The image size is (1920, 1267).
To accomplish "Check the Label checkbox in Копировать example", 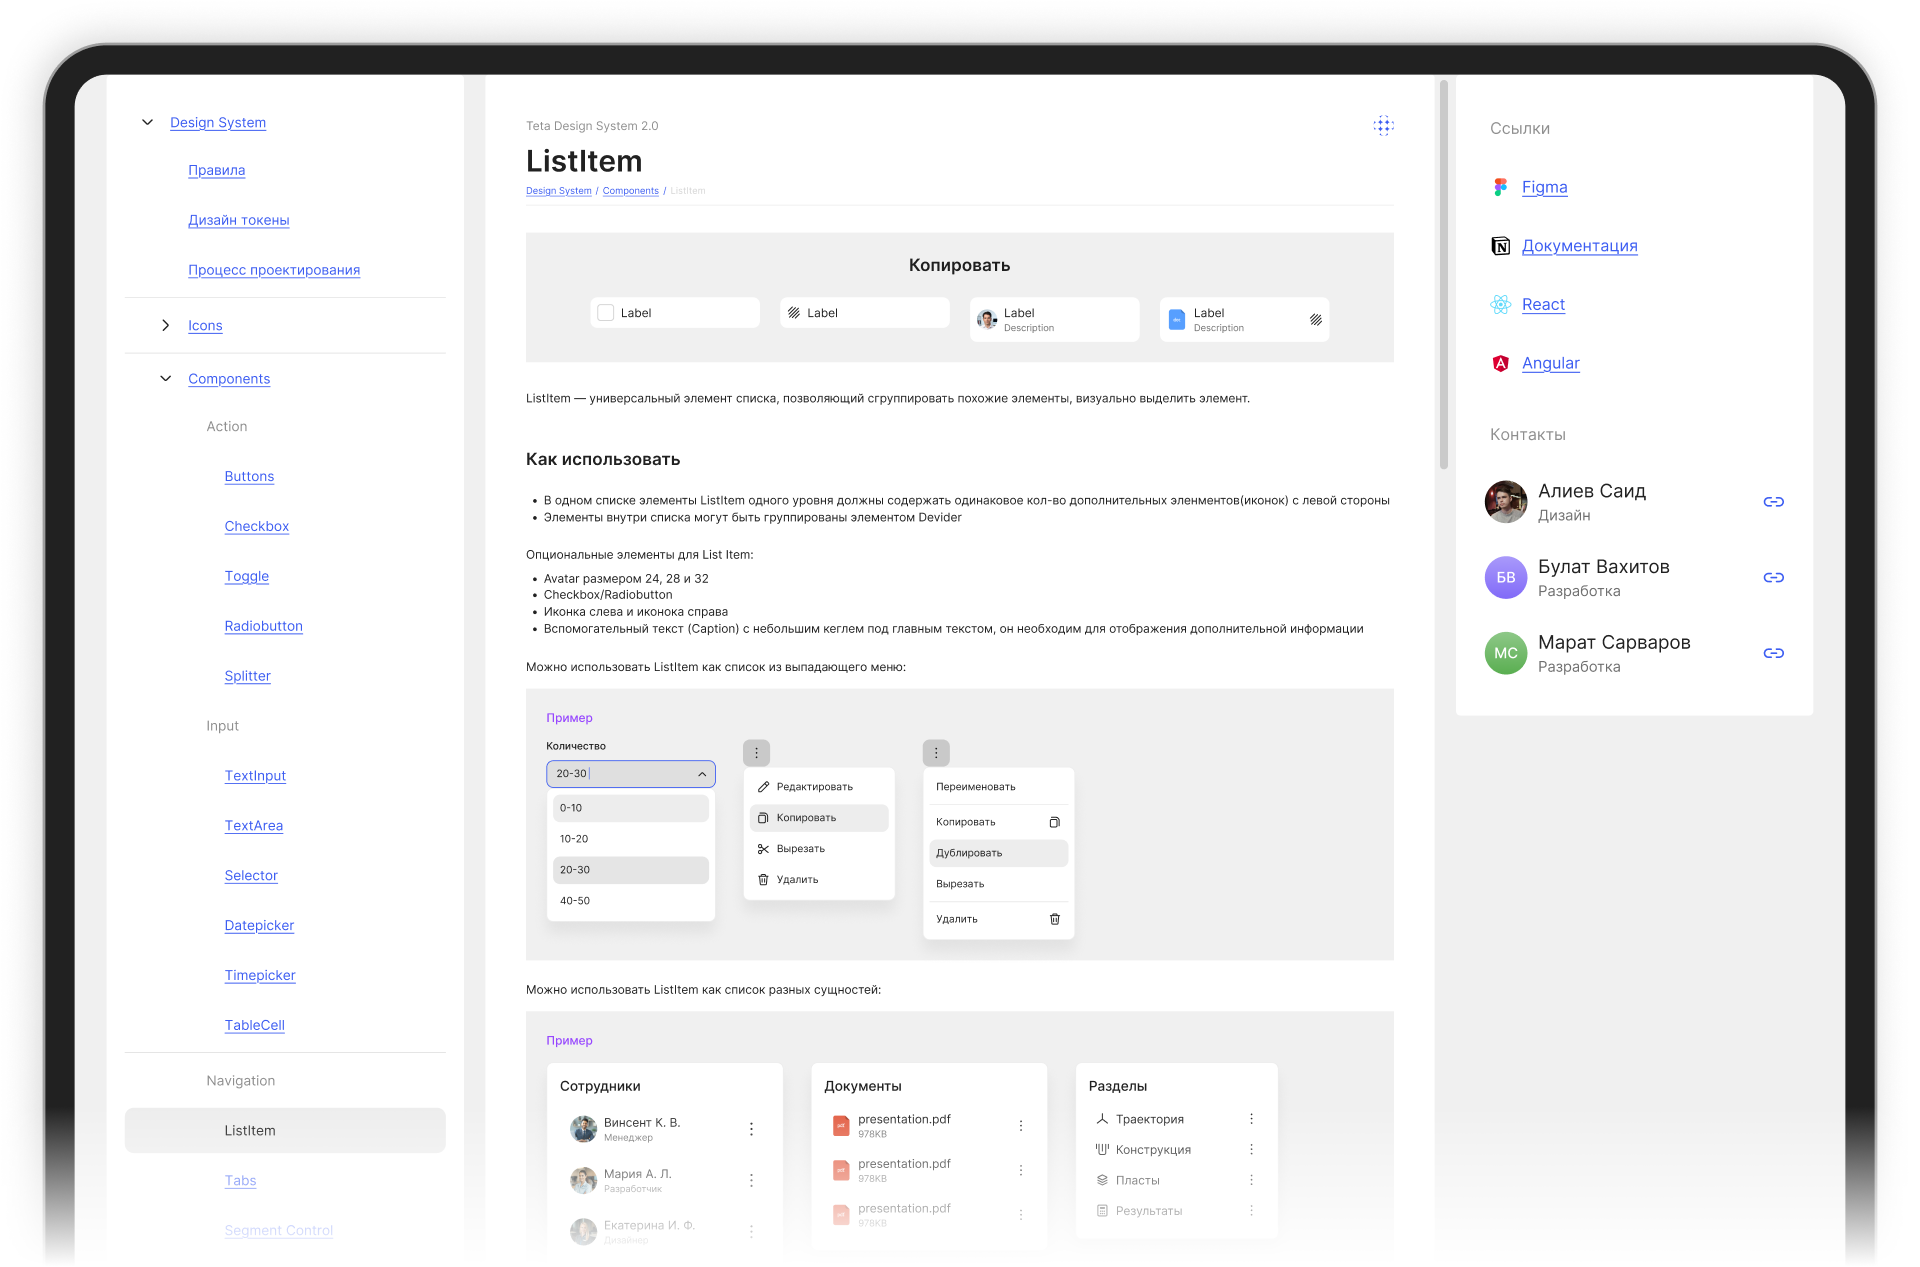I will [605, 312].
